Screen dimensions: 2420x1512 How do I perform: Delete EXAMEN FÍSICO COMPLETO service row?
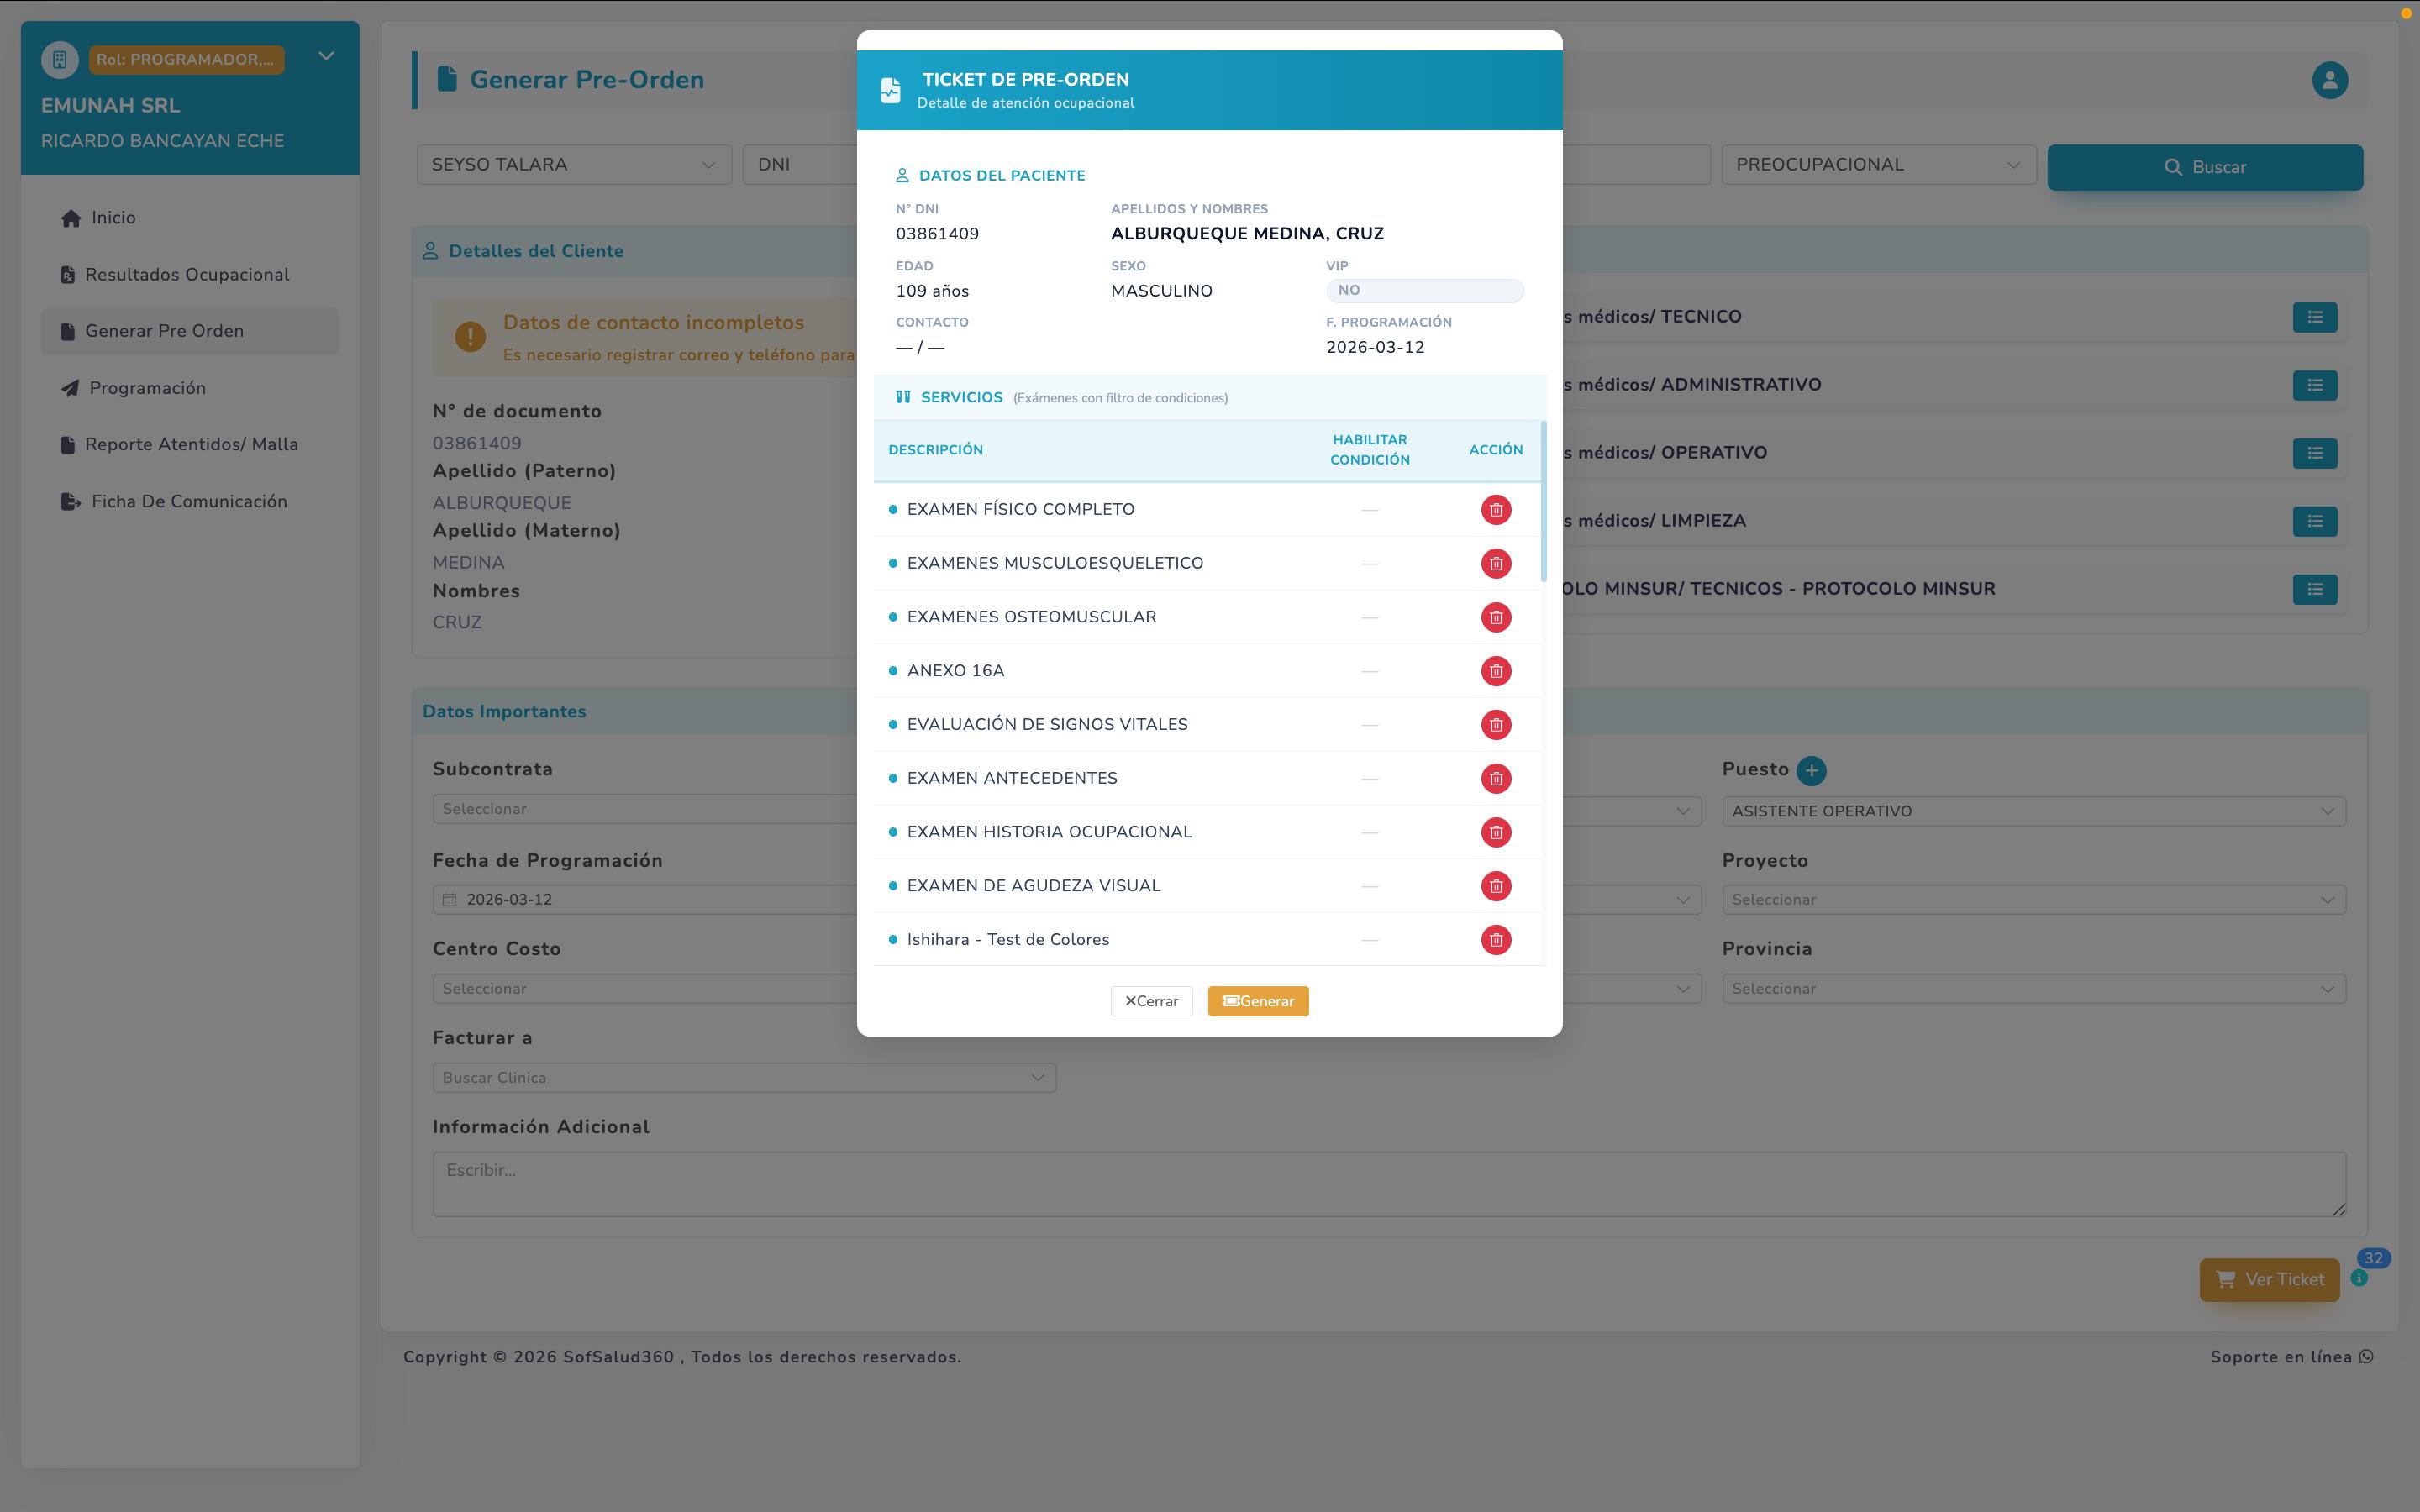pyautogui.click(x=1495, y=510)
